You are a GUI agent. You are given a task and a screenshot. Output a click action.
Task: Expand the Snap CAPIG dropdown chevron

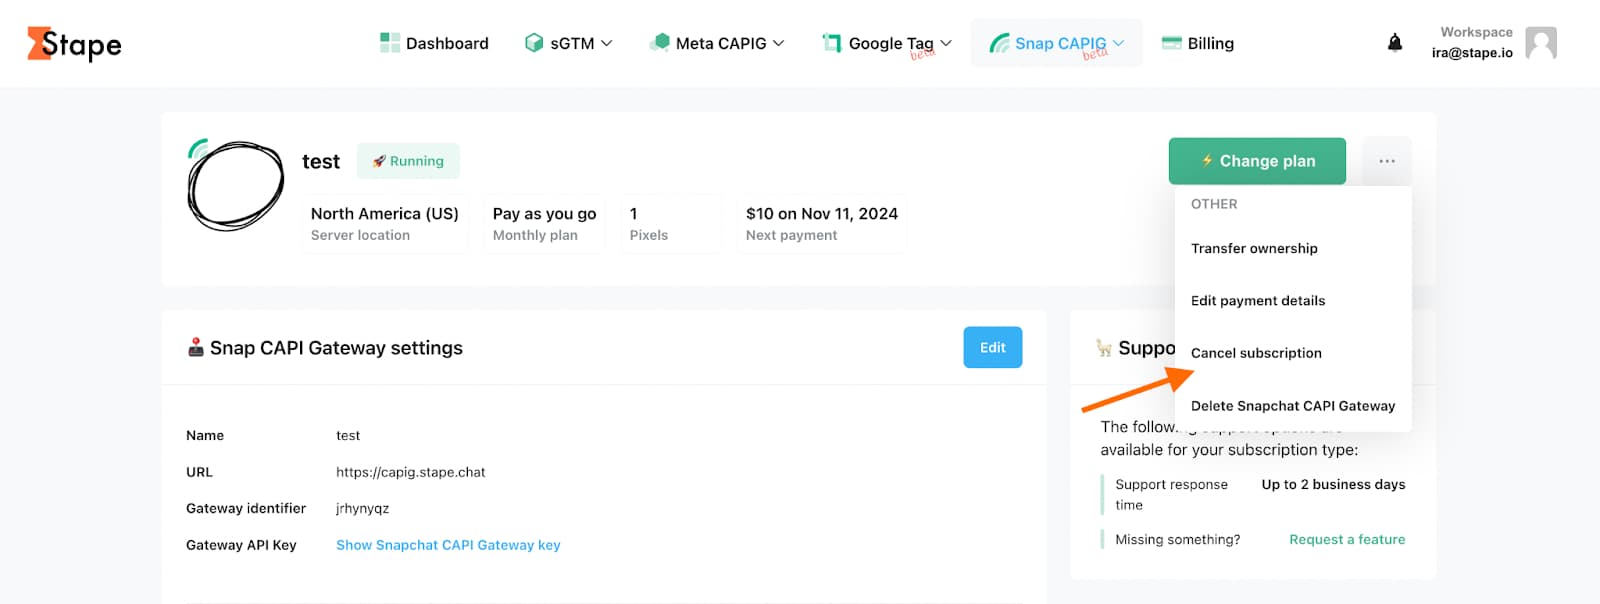pyautogui.click(x=1119, y=43)
